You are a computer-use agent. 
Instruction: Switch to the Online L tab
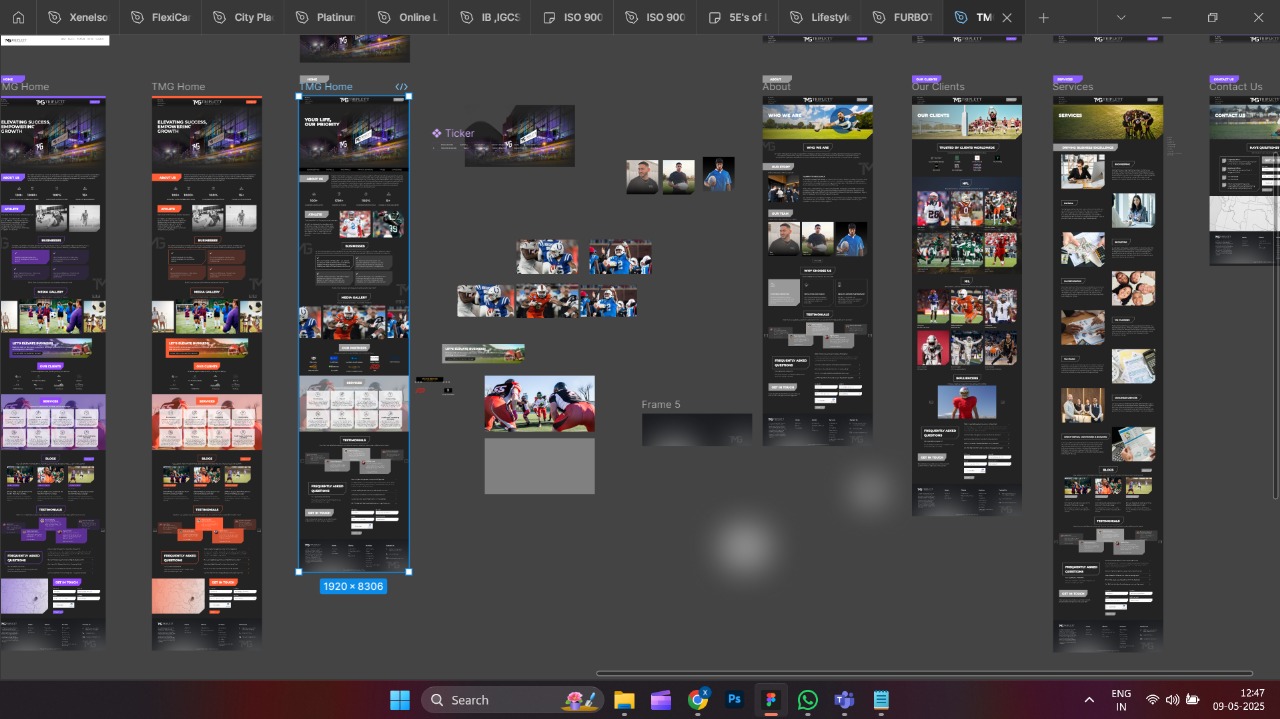tap(406, 17)
